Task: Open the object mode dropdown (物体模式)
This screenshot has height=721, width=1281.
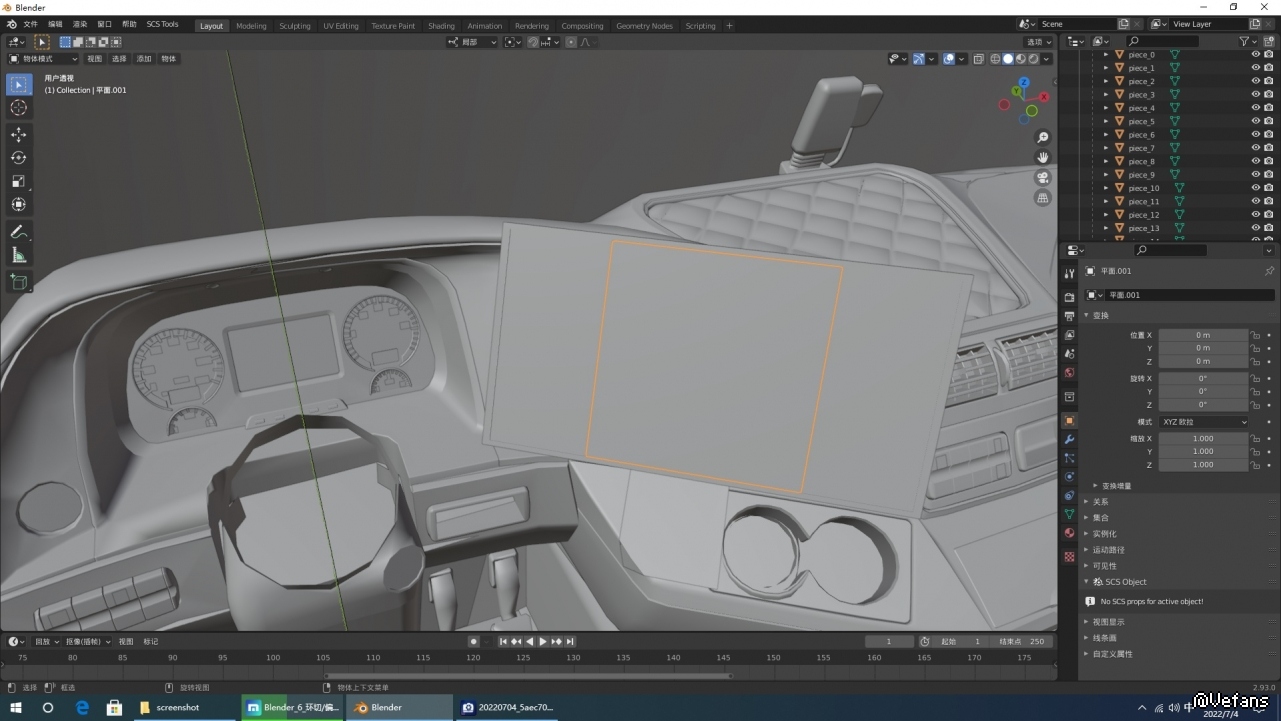Action: (x=43, y=59)
